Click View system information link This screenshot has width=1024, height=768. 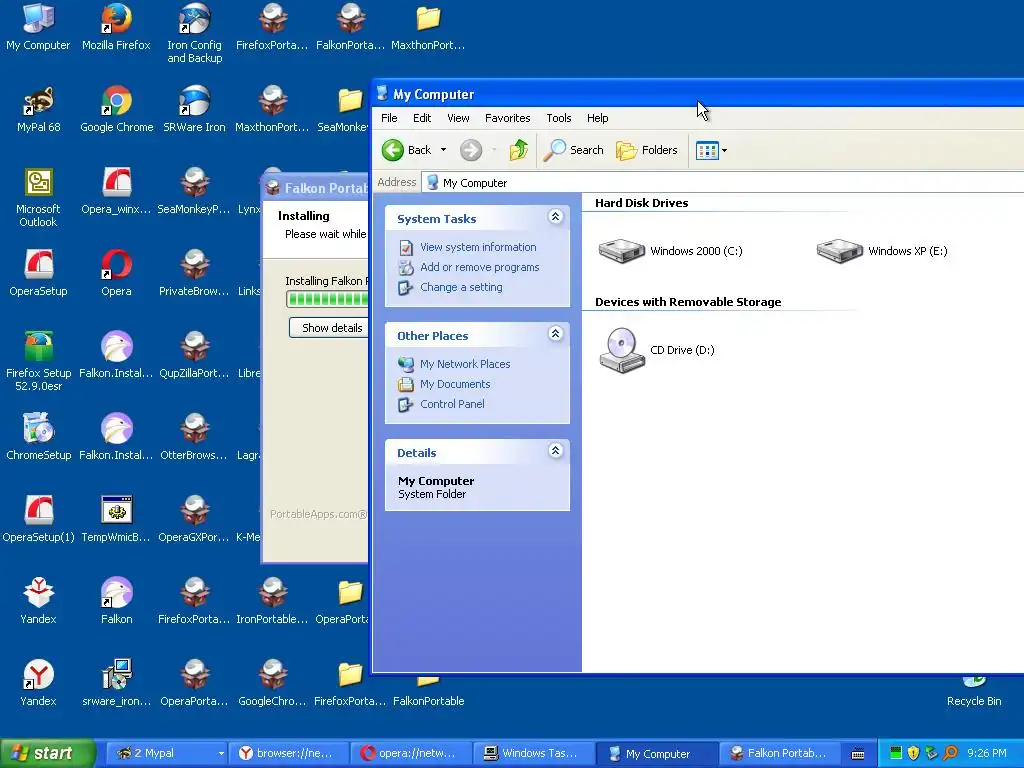[x=478, y=248]
